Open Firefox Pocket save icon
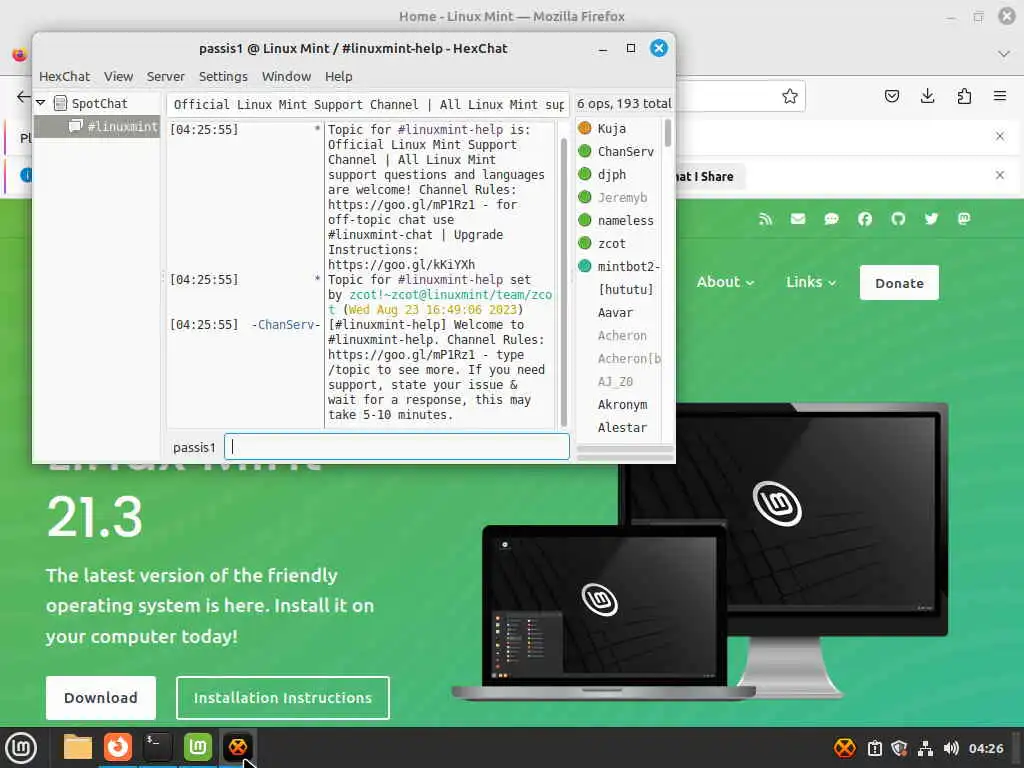The height and width of the screenshot is (768, 1024). pyautogui.click(x=891, y=97)
